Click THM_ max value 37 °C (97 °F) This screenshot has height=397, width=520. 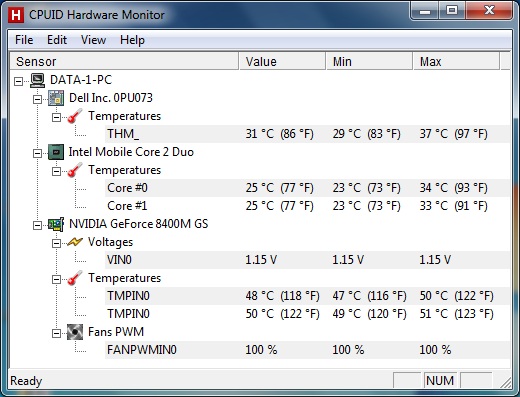453,134
